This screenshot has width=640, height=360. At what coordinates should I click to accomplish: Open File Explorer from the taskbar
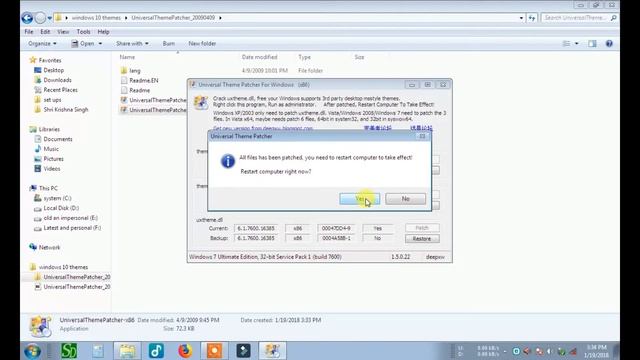pyautogui.click(x=127, y=351)
